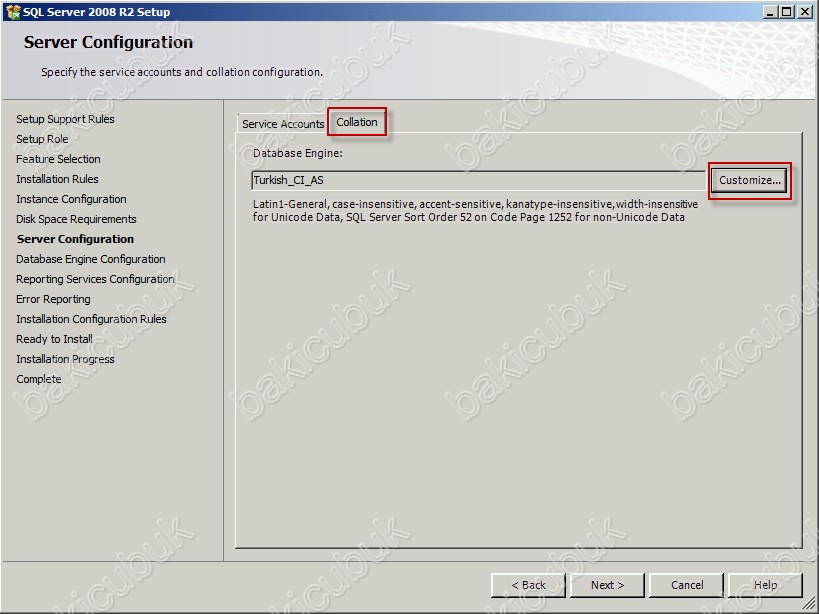Open Help for Server Configuration

765,585
